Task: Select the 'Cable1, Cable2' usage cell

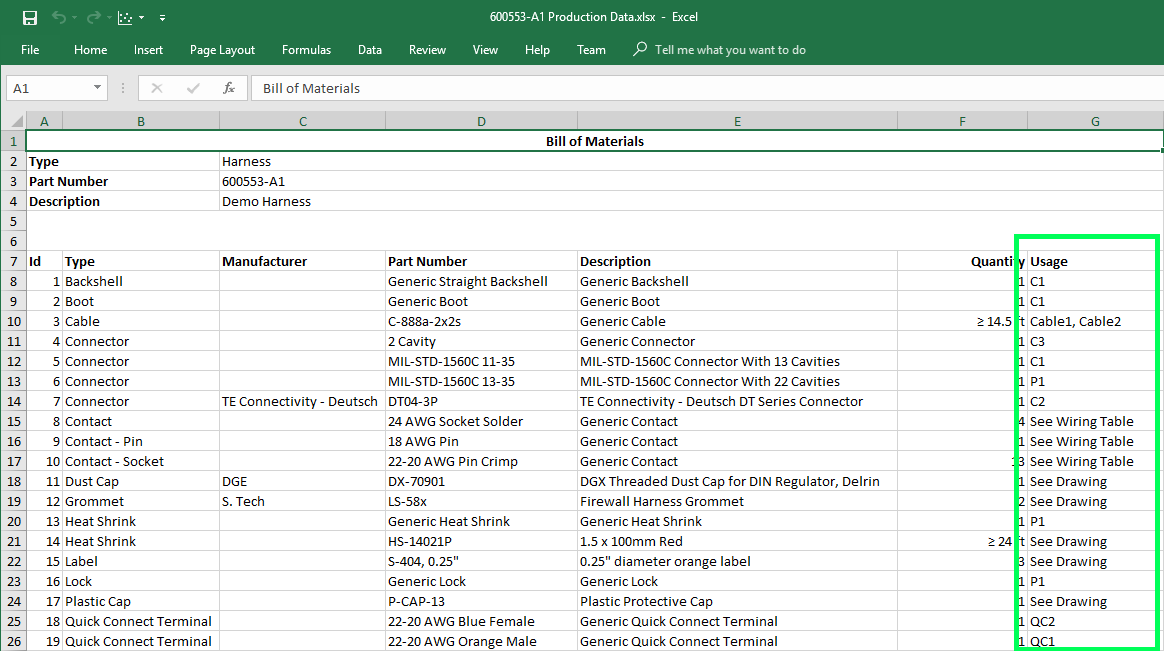Action: point(1095,321)
